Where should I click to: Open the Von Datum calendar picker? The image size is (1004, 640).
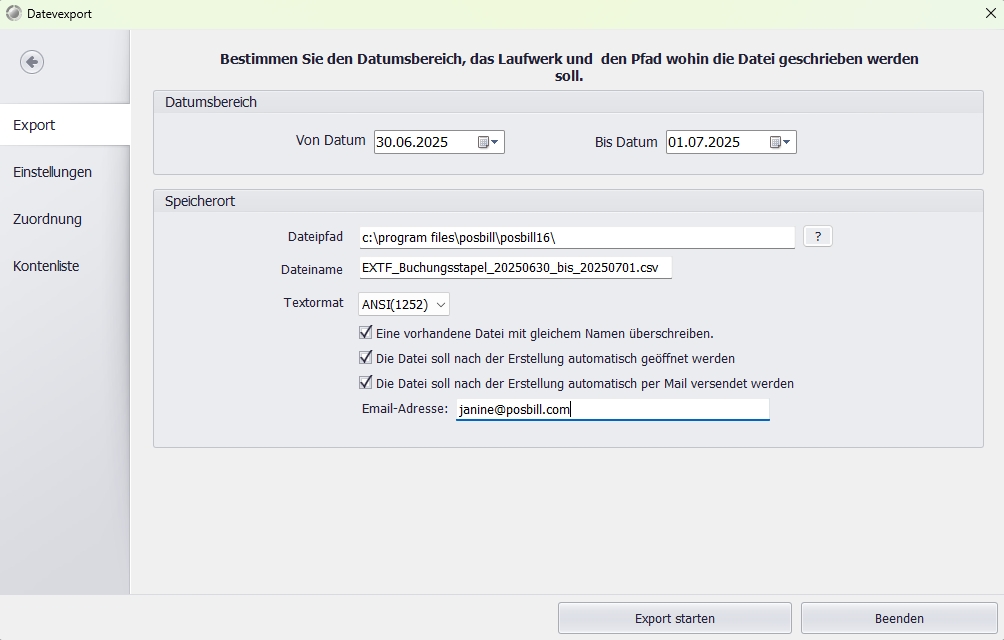point(488,143)
